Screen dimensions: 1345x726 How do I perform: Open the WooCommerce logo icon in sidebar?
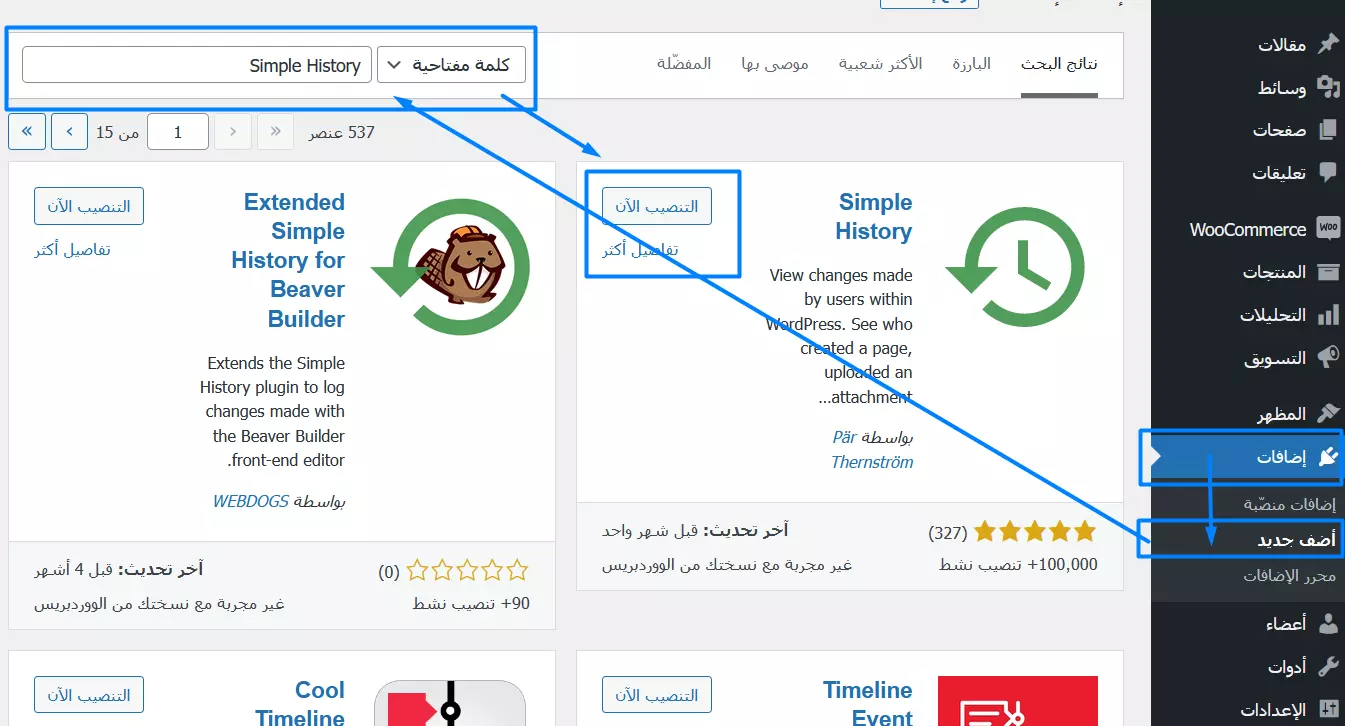point(1327,229)
